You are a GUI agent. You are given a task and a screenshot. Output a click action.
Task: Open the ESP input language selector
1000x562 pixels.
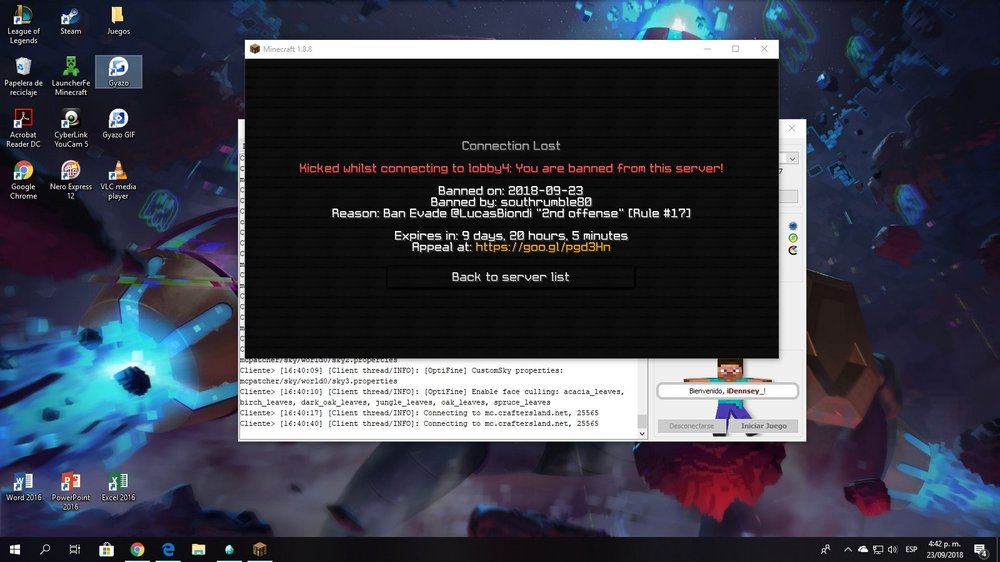pyautogui.click(x=911, y=549)
